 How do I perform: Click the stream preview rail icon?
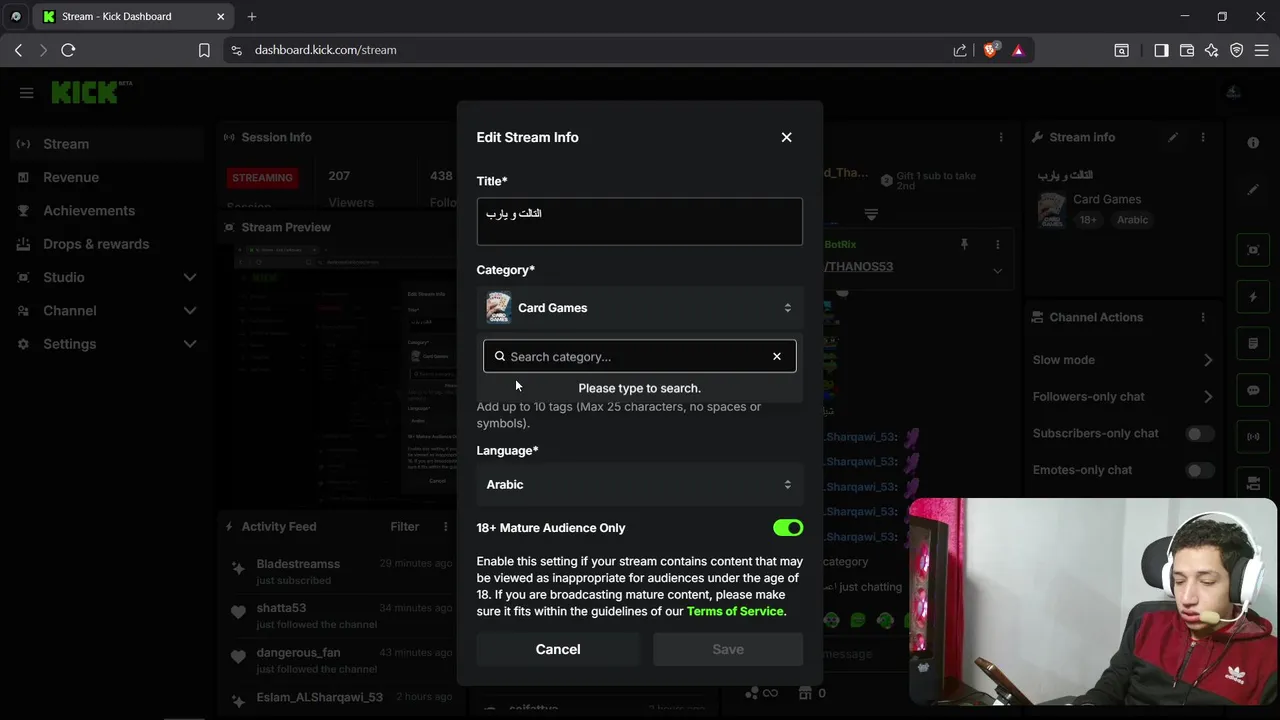(1253, 250)
